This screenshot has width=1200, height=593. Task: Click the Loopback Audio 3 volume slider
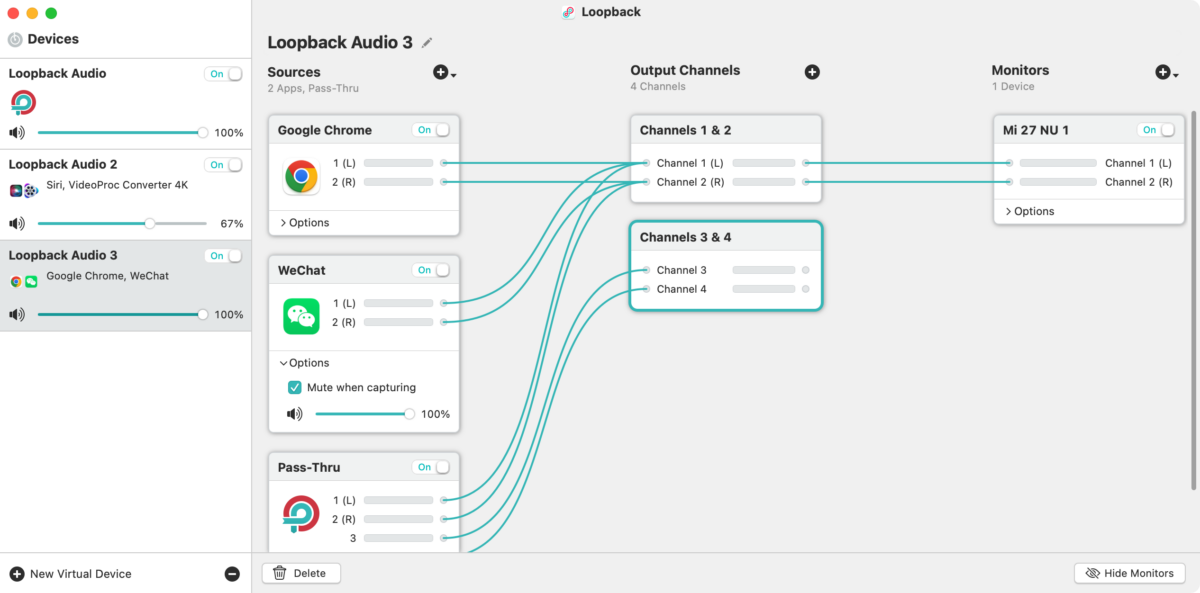121,314
